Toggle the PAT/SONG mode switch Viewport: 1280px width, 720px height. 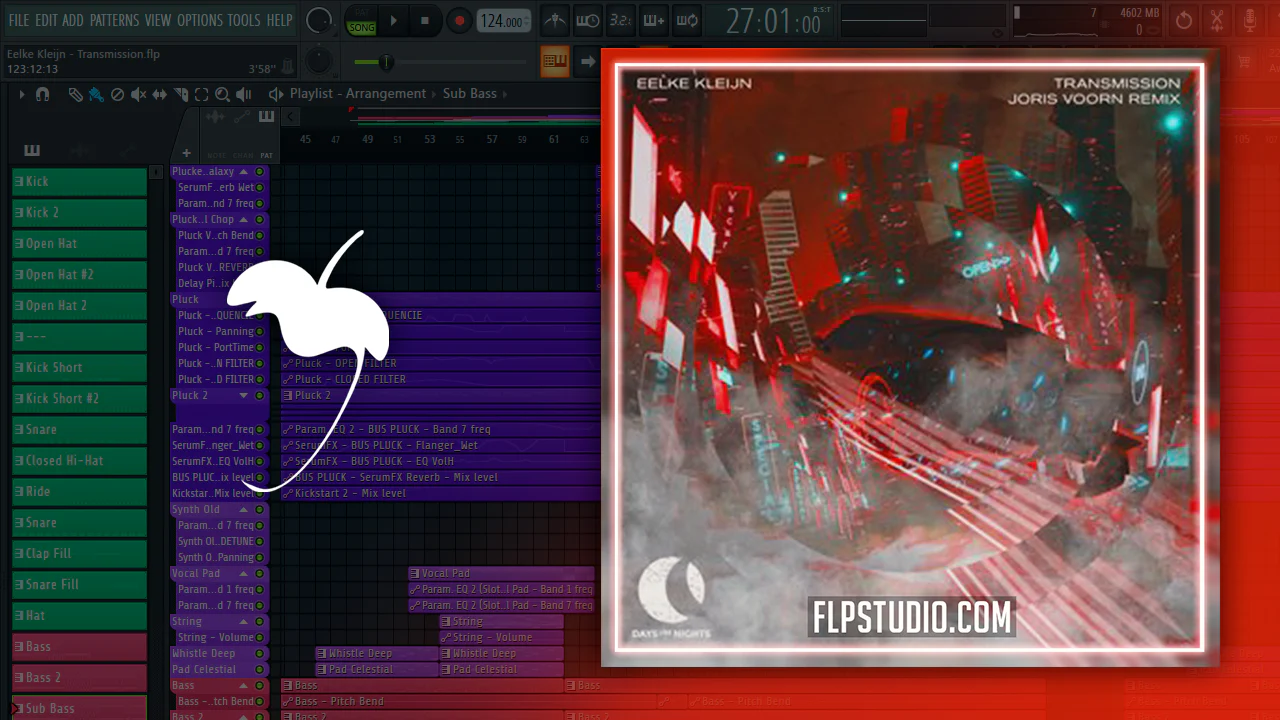[361, 21]
